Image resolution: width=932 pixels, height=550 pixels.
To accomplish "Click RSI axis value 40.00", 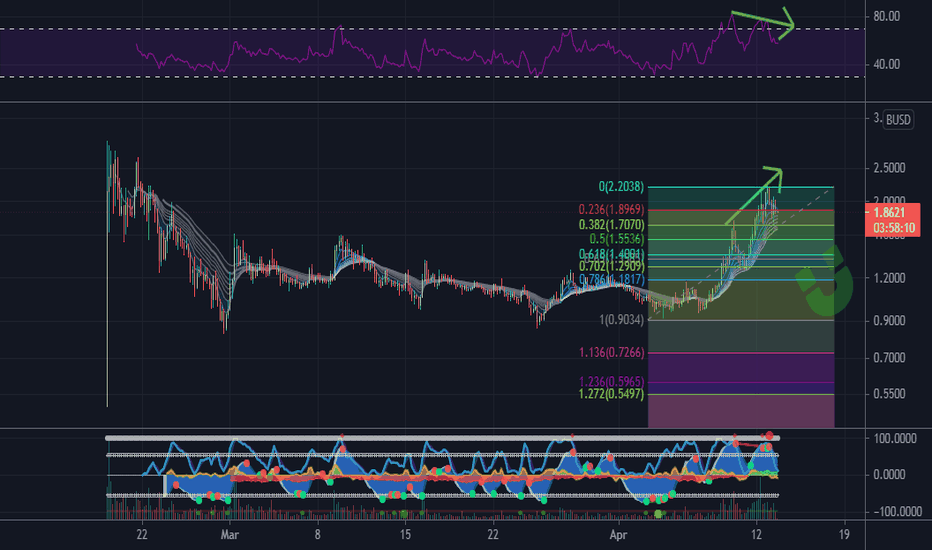I will pyautogui.click(x=886, y=64).
